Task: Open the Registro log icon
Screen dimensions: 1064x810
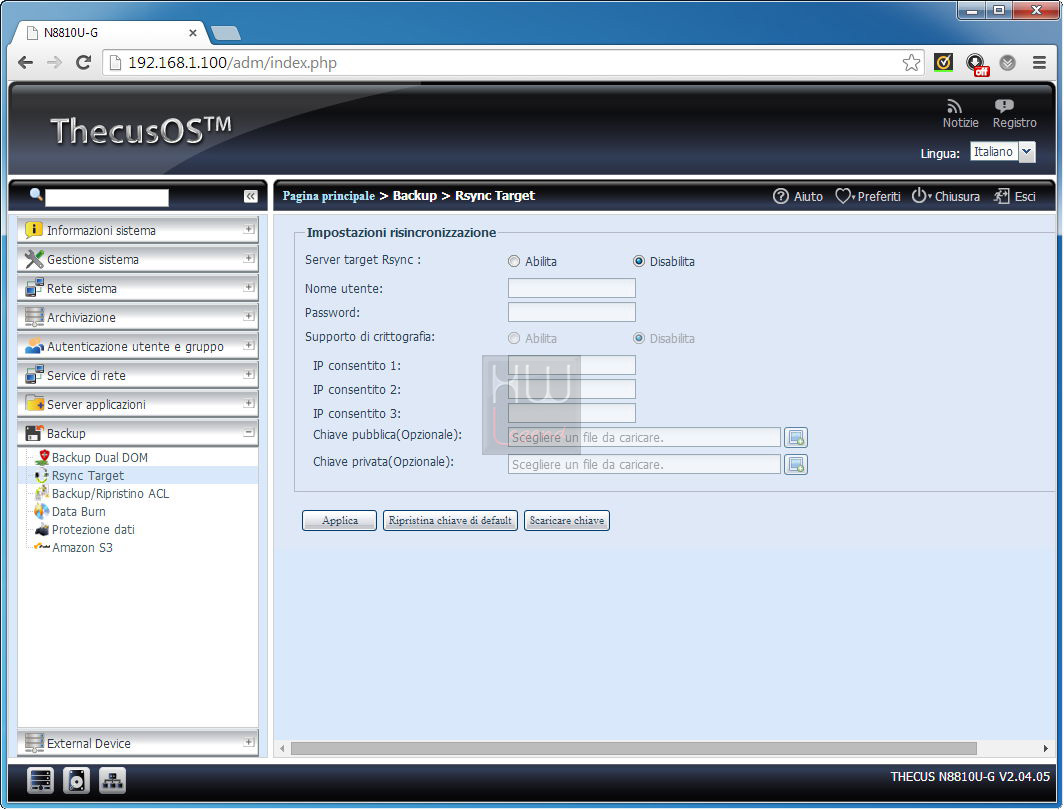Action: 1004,106
